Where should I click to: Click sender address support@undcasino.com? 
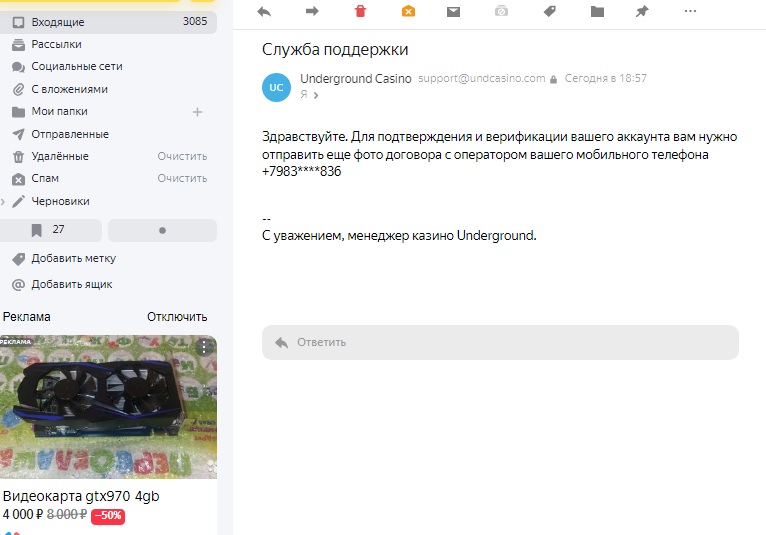(482, 78)
